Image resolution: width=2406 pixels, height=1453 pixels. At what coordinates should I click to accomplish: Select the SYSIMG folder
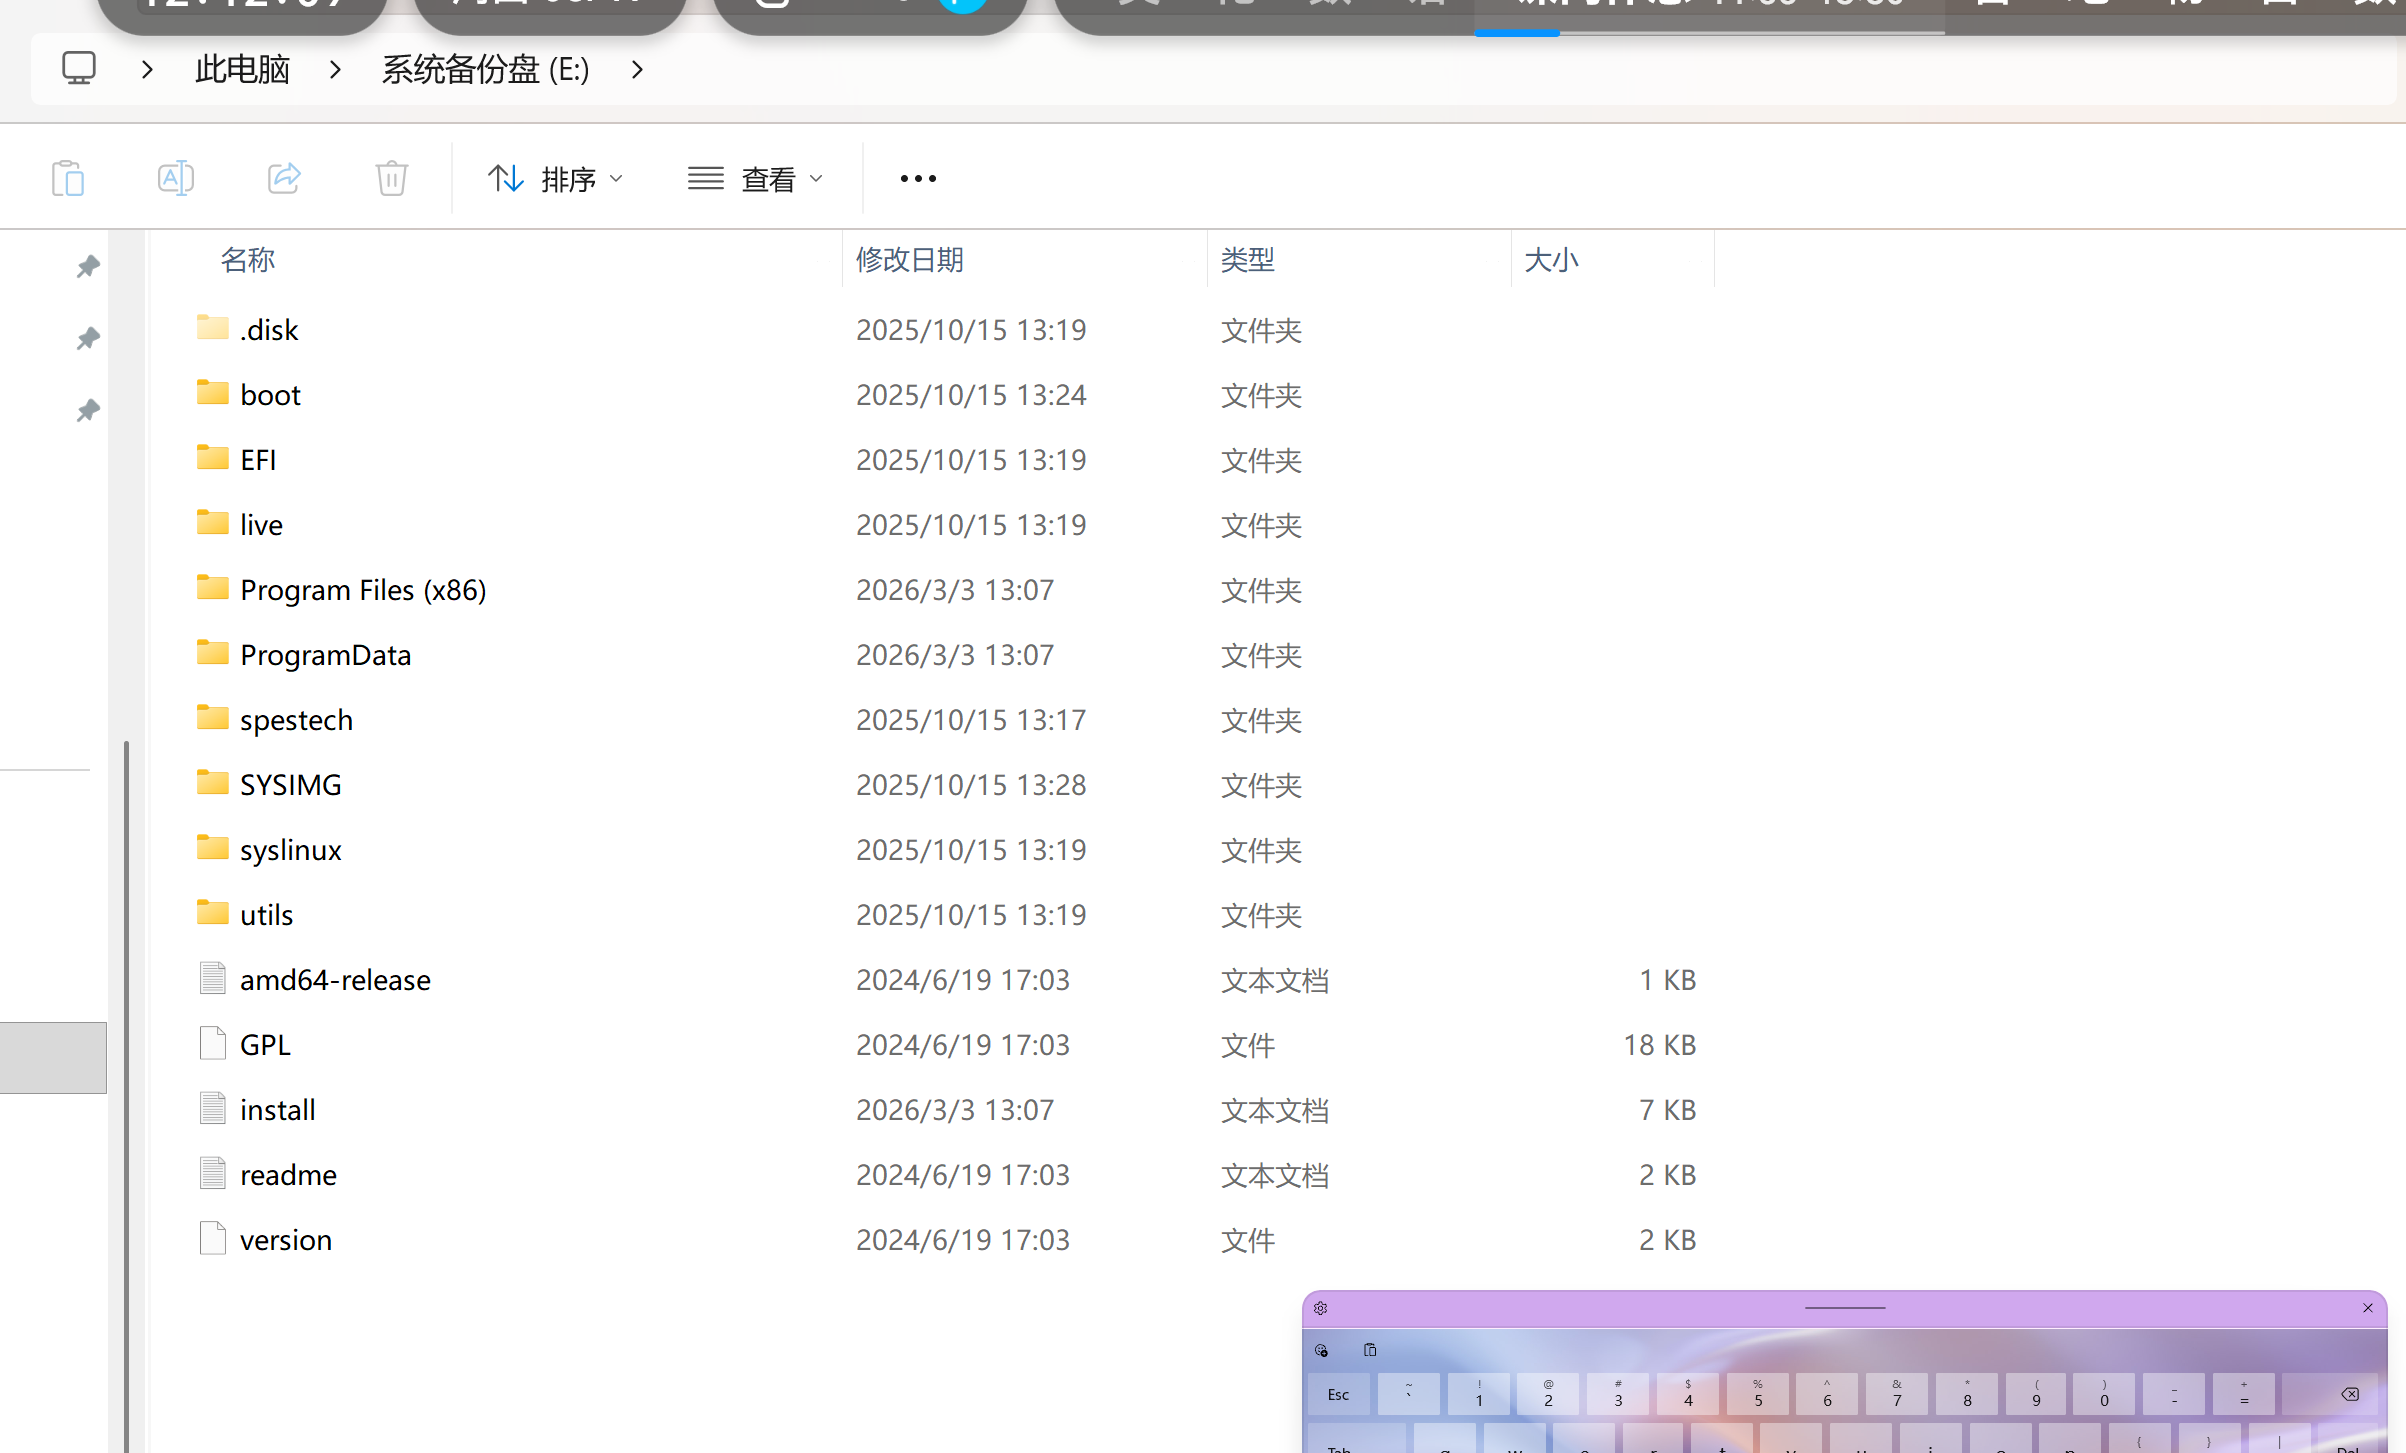pyautogui.click(x=290, y=785)
